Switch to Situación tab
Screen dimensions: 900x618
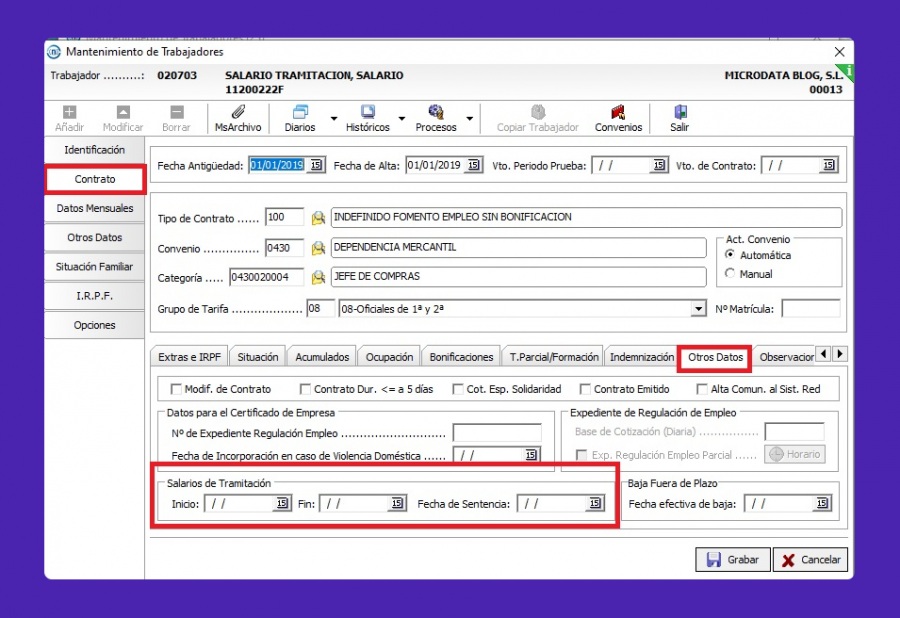[x=258, y=357]
